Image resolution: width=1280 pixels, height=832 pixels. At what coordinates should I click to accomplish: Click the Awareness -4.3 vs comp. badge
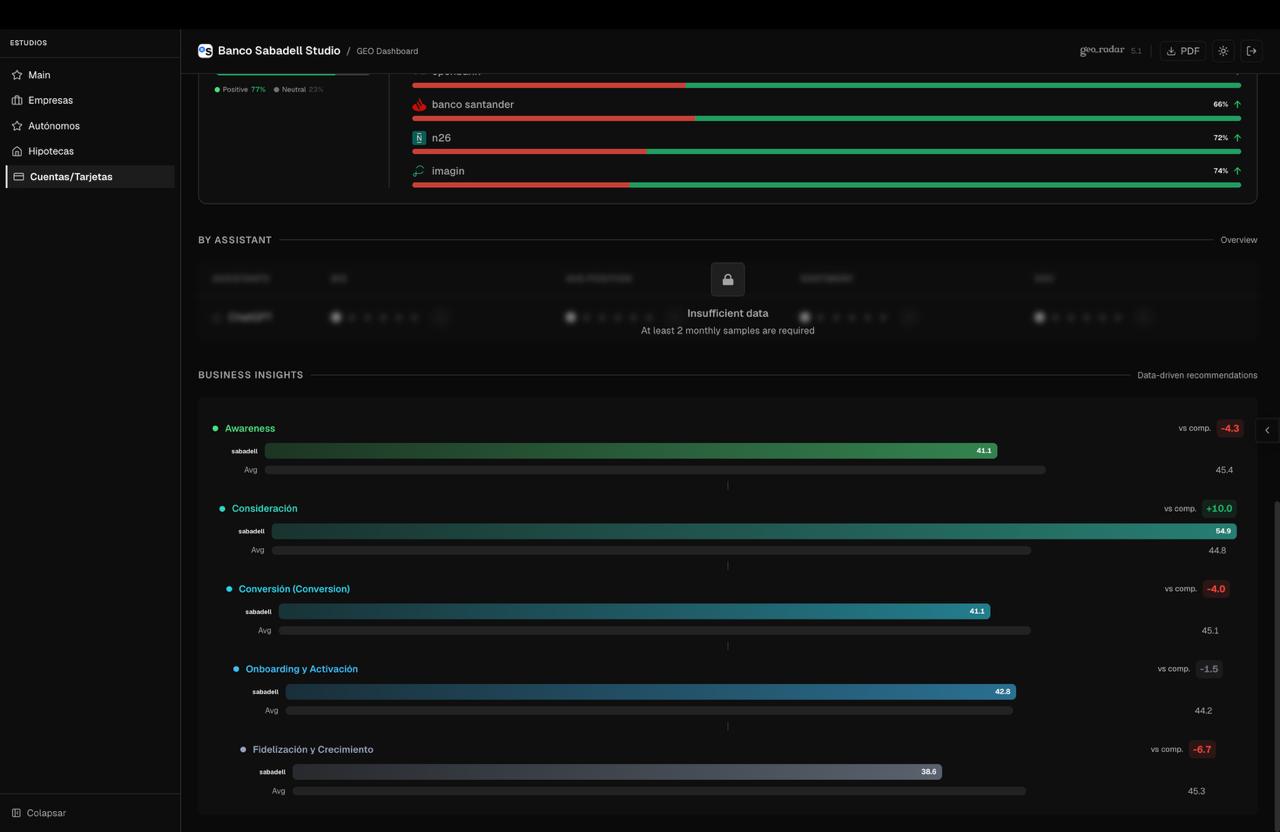(x=1229, y=429)
